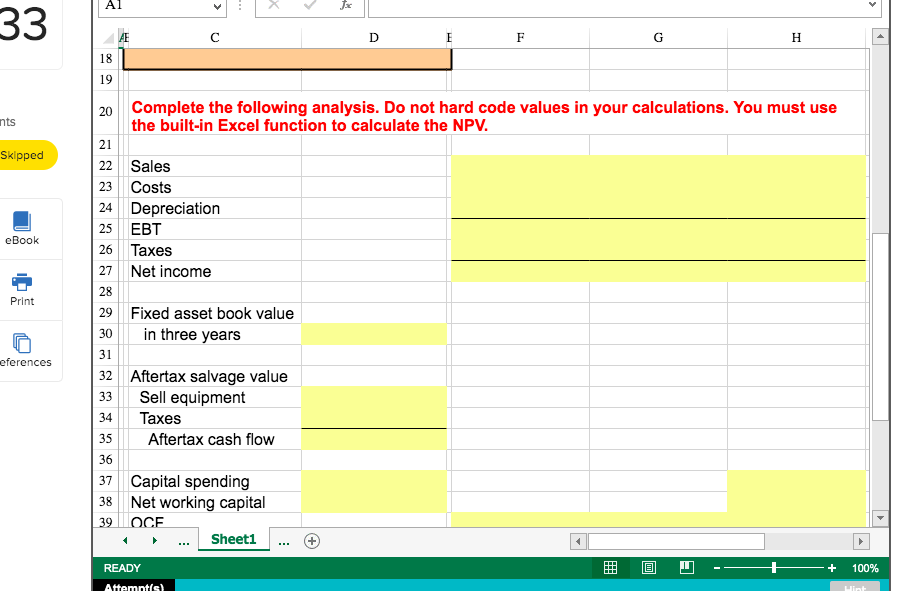Open the References sidebar item
This screenshot has height=591, width=923.
click(x=22, y=350)
